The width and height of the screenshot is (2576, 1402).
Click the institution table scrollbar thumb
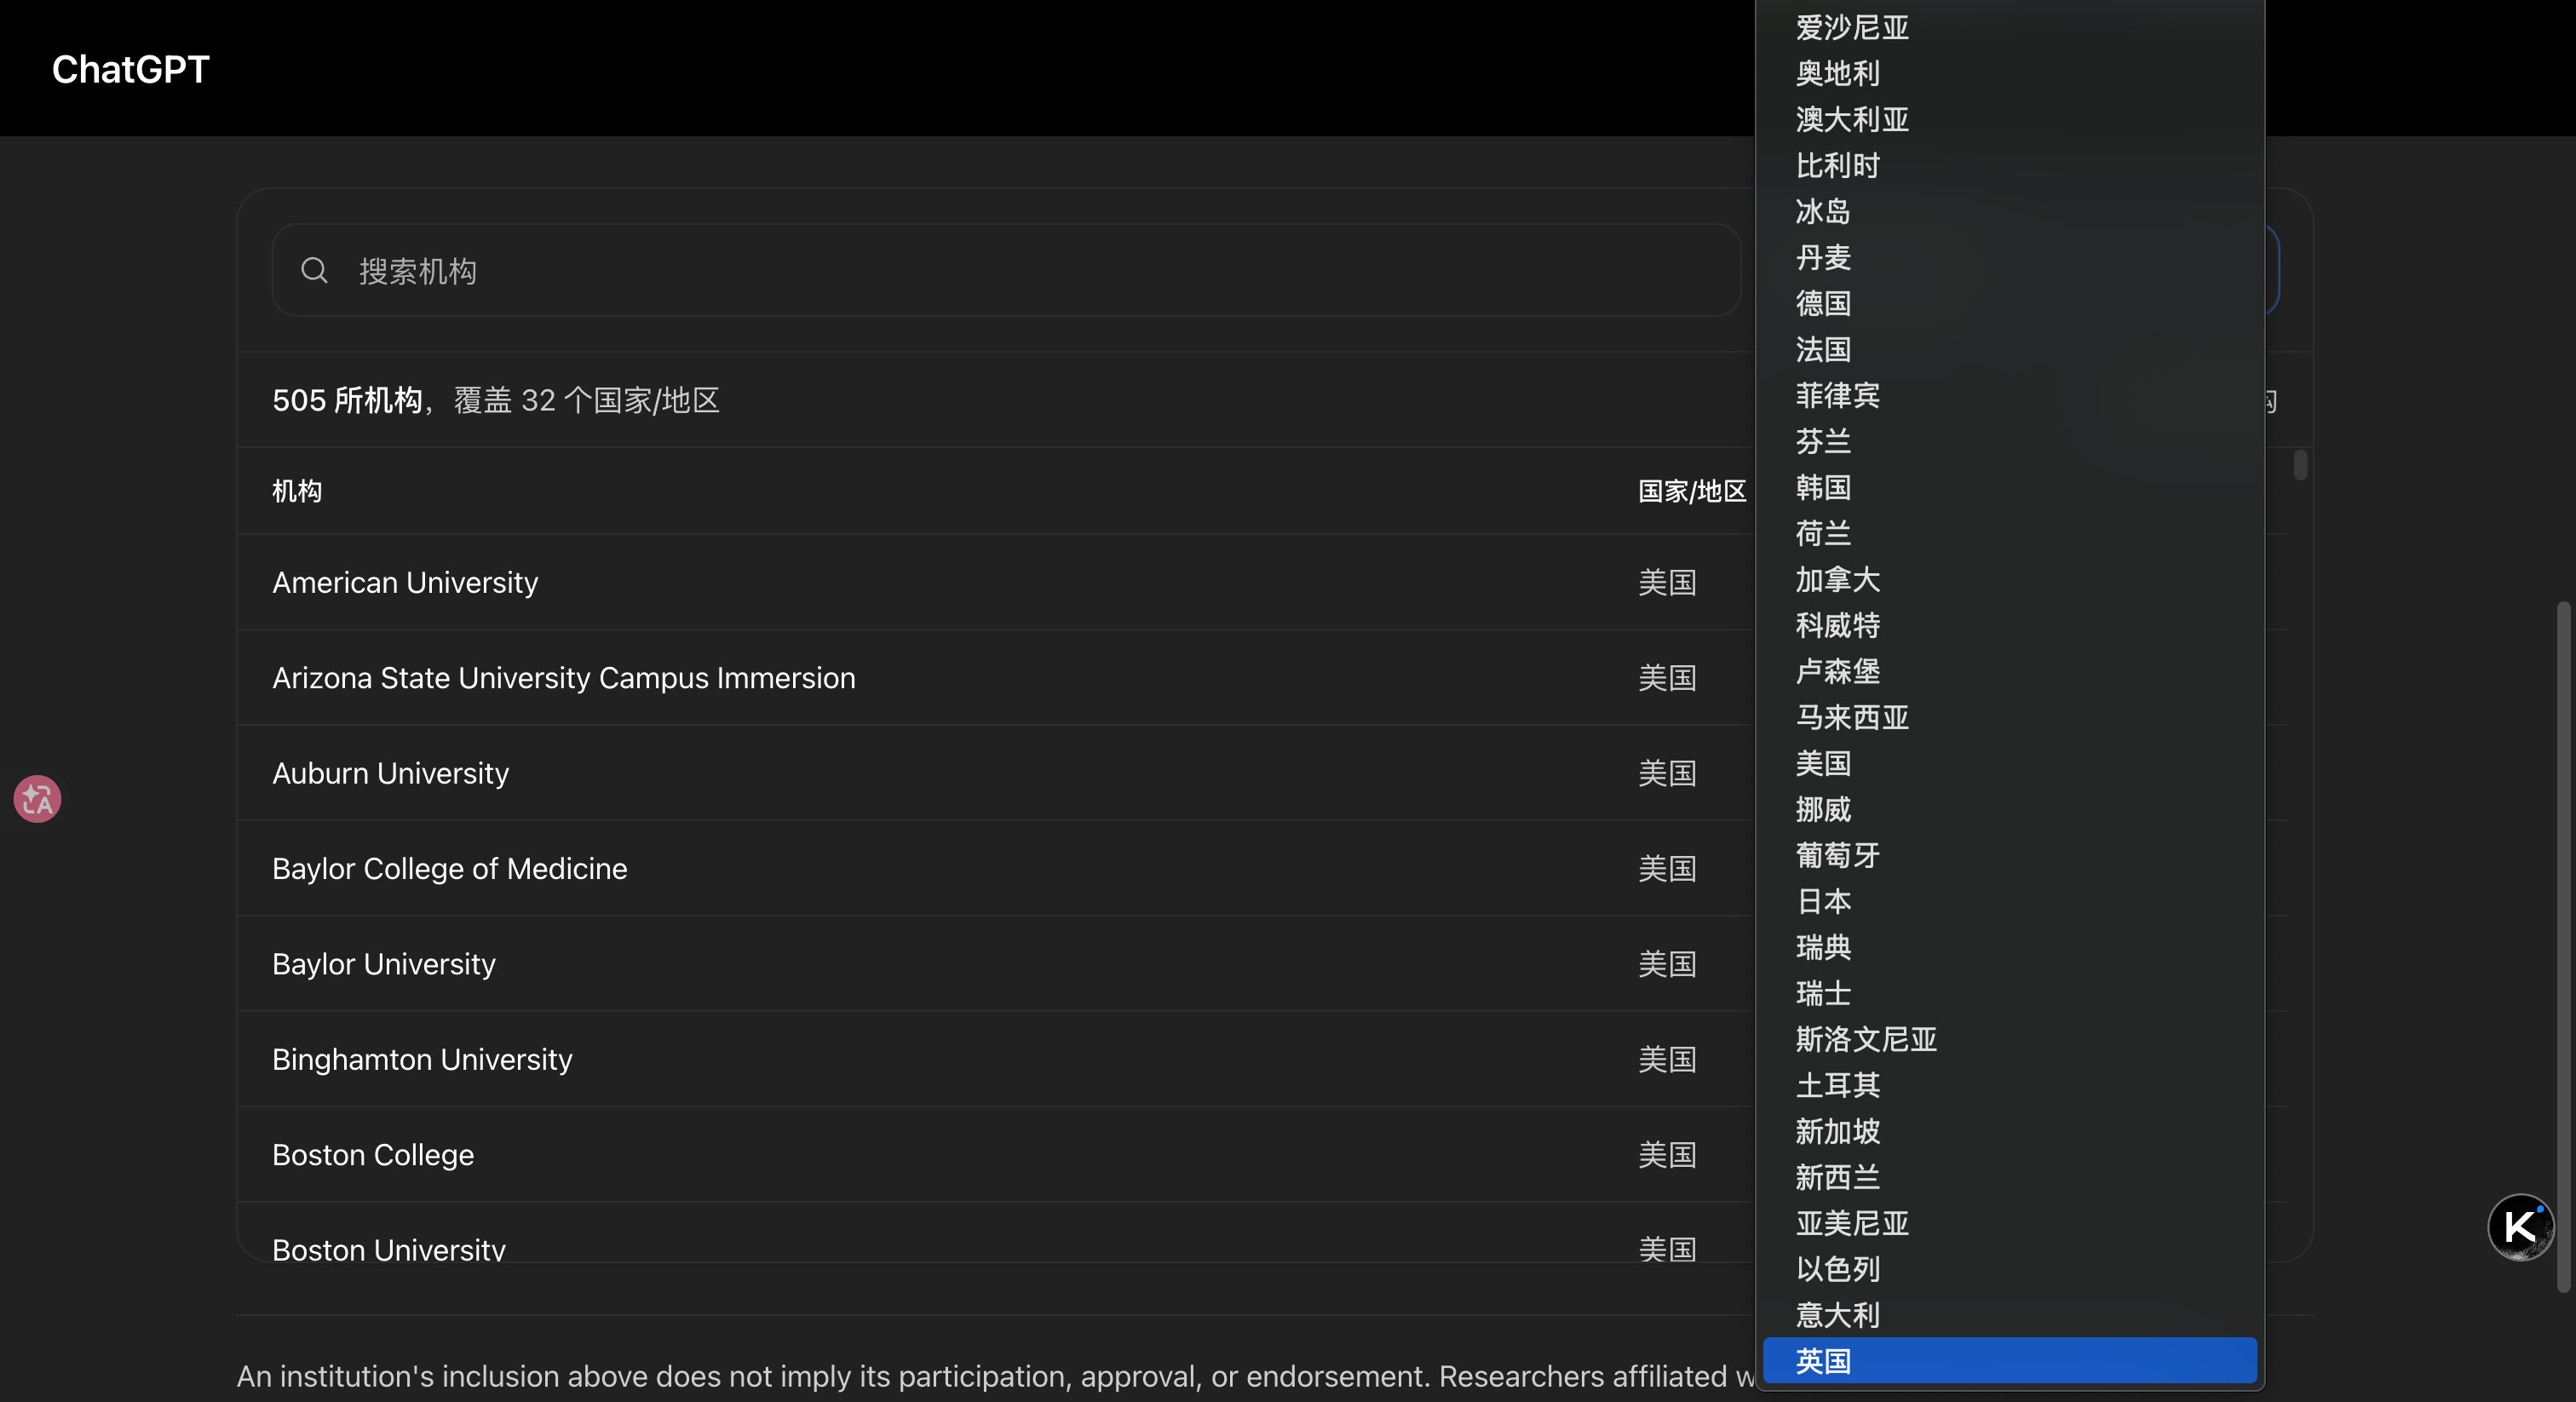pos(2300,465)
